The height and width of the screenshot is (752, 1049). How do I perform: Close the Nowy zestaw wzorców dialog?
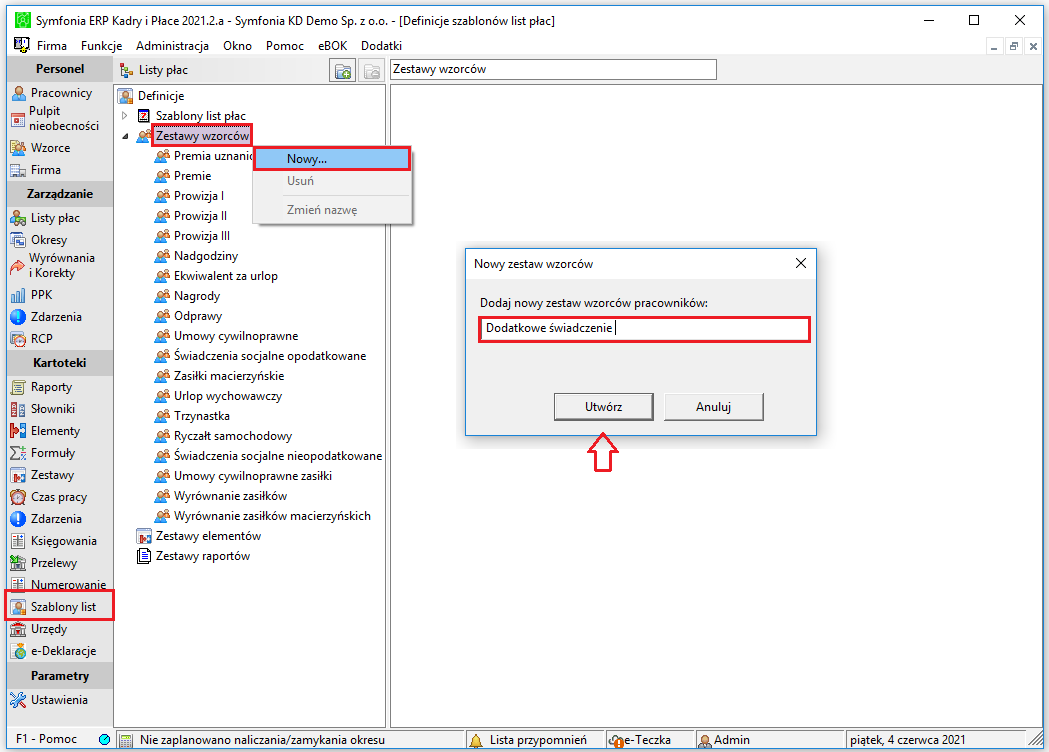(x=801, y=264)
